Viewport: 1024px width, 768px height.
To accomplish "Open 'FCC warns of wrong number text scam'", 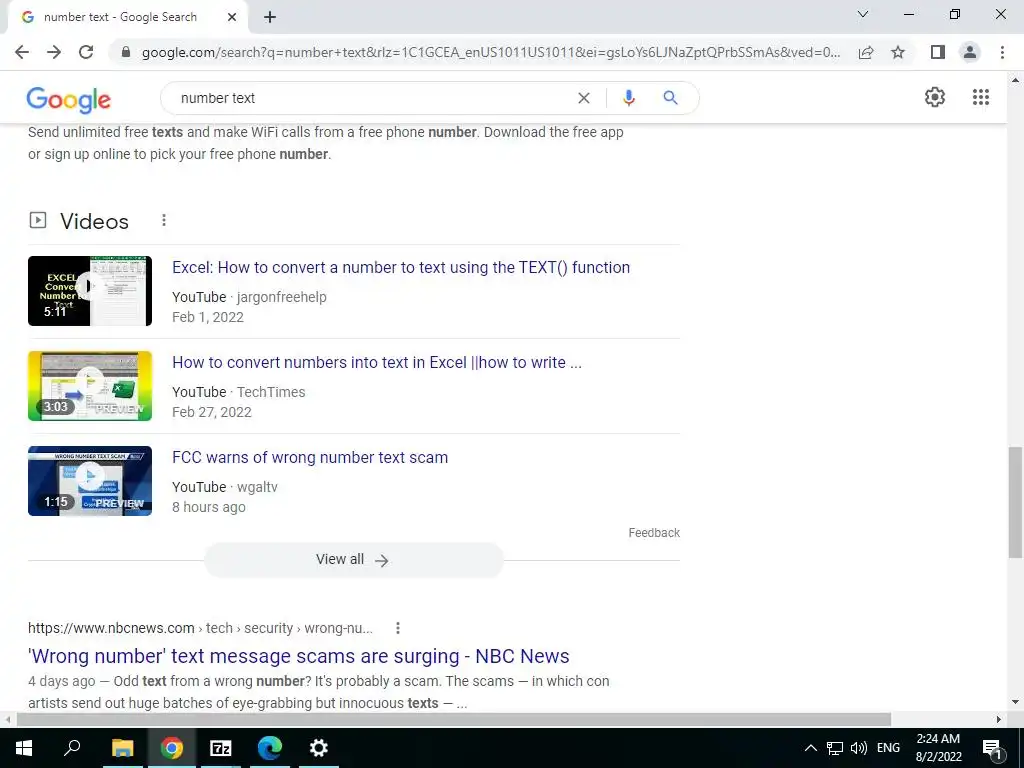I will tap(310, 457).
